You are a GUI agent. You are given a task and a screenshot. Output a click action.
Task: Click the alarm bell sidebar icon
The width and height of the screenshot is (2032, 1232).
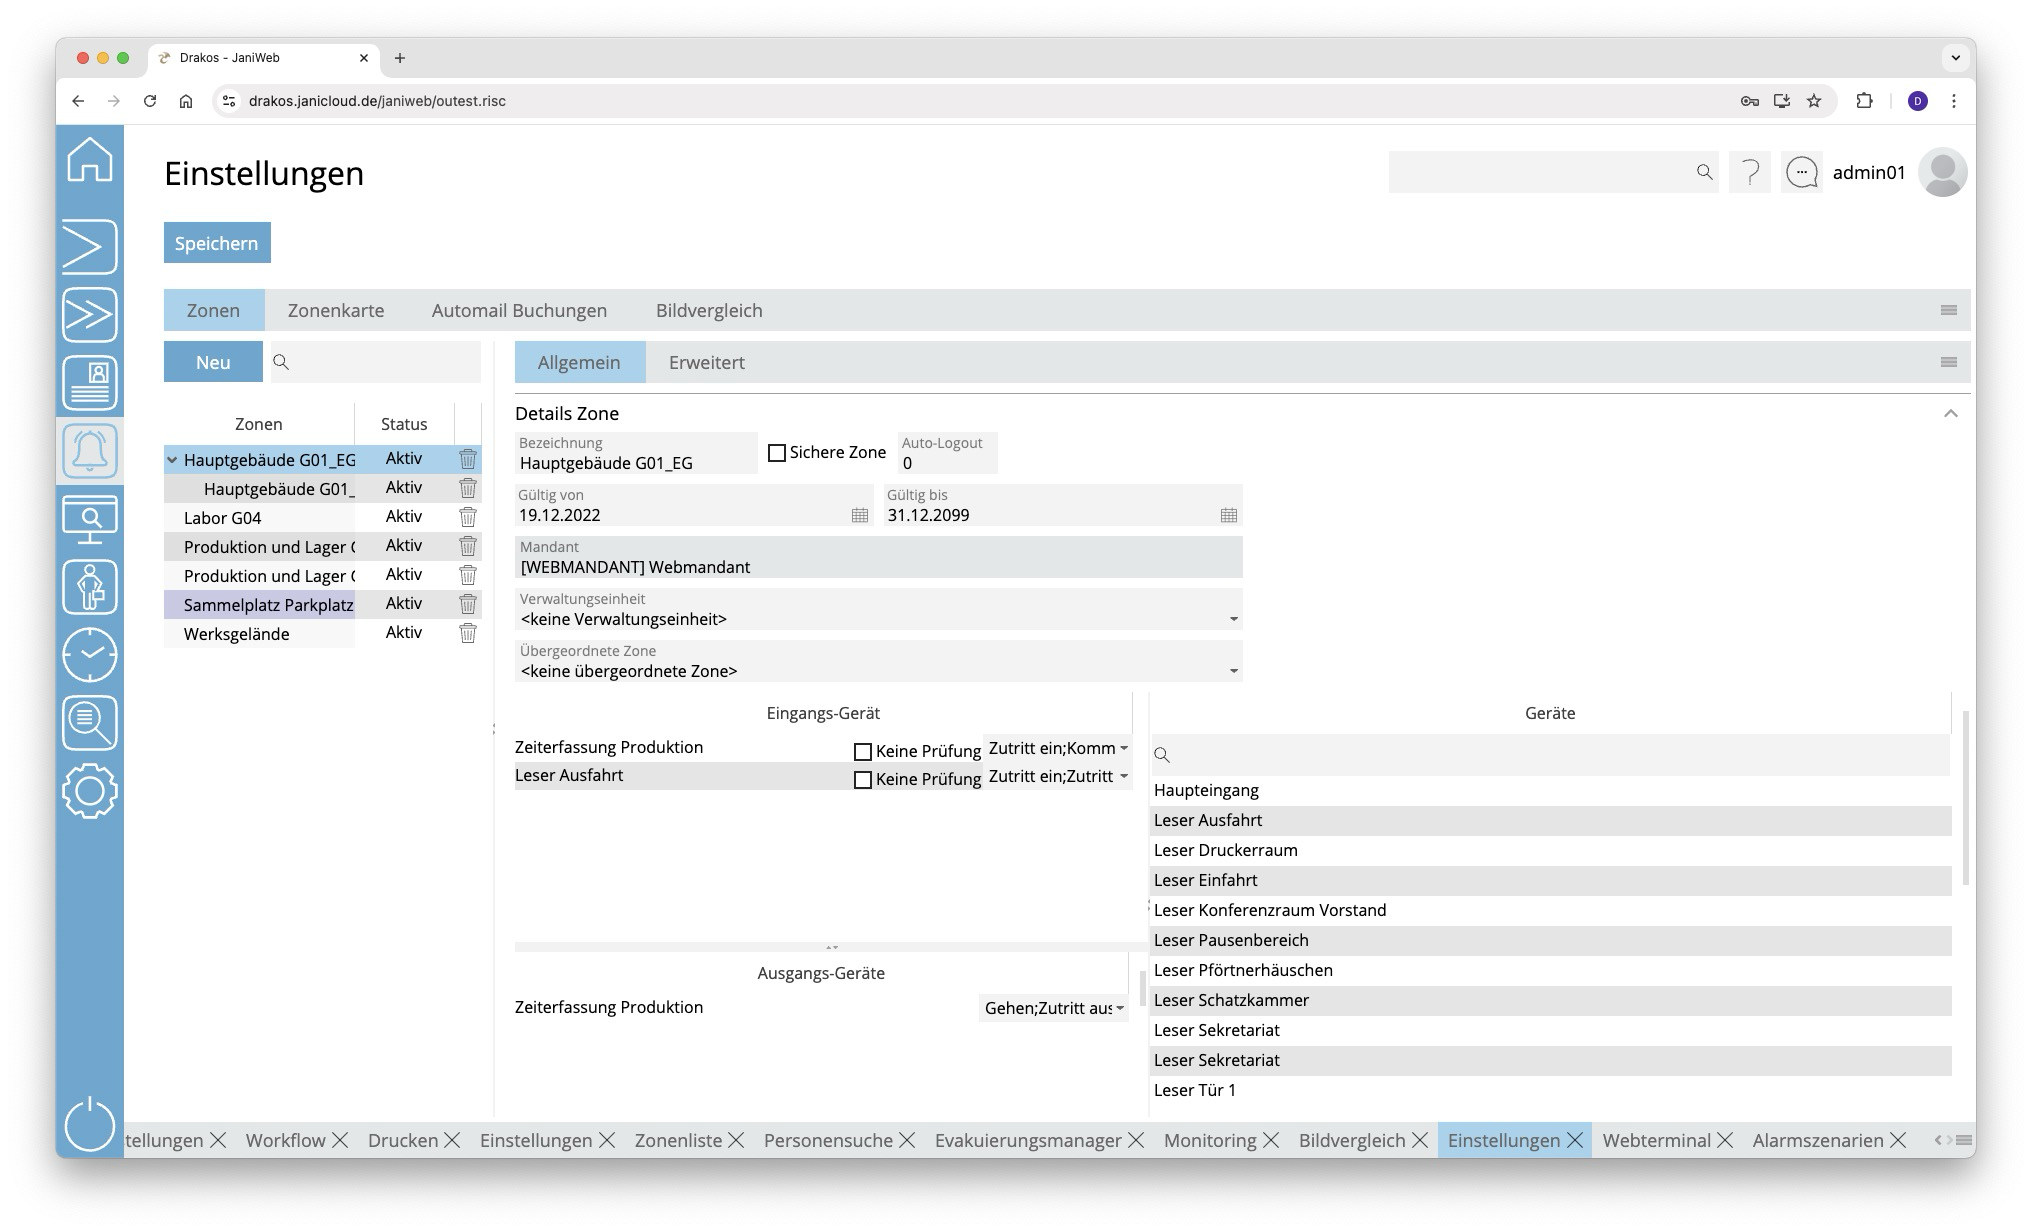(90, 451)
